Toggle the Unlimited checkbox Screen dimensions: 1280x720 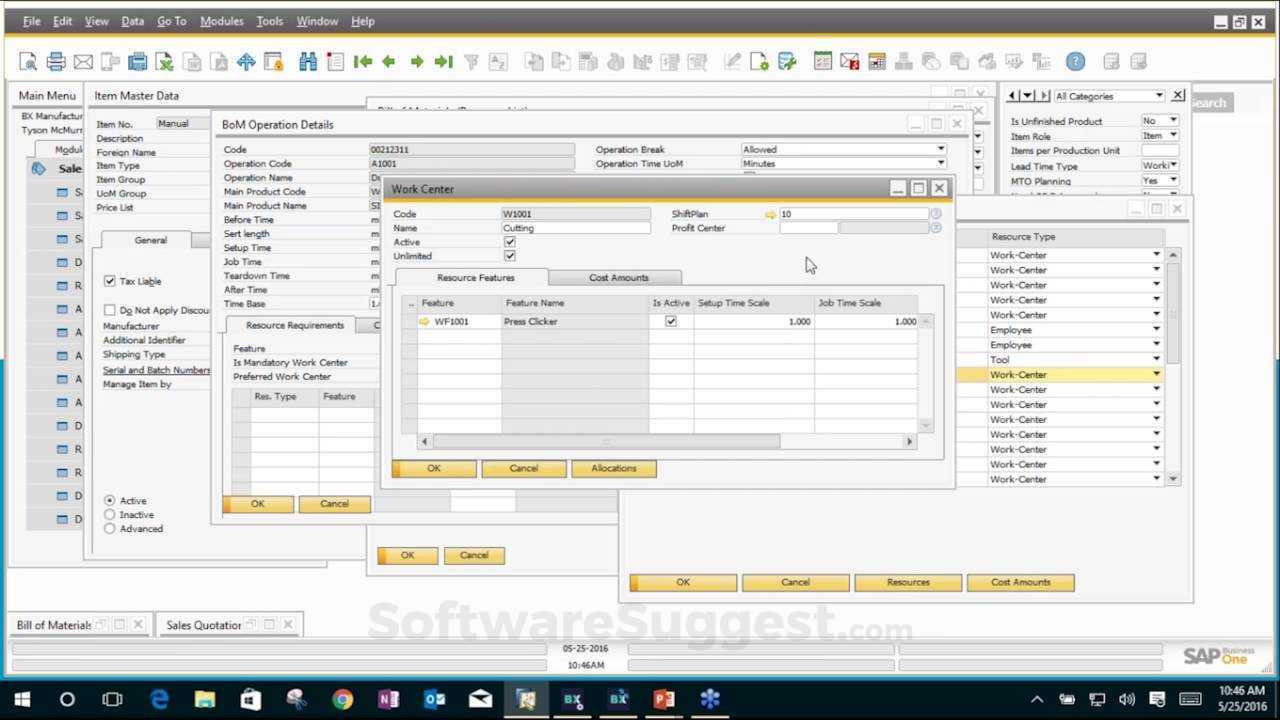coord(510,256)
